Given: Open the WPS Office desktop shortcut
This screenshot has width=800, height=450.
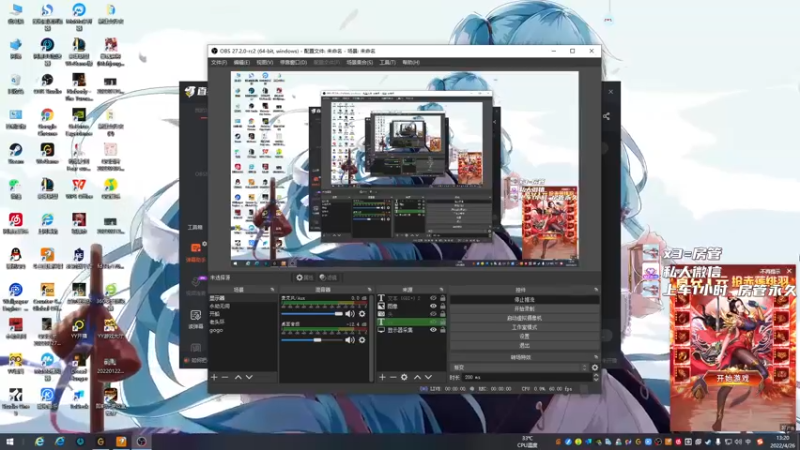Looking at the screenshot, I should pyautogui.click(x=79, y=189).
